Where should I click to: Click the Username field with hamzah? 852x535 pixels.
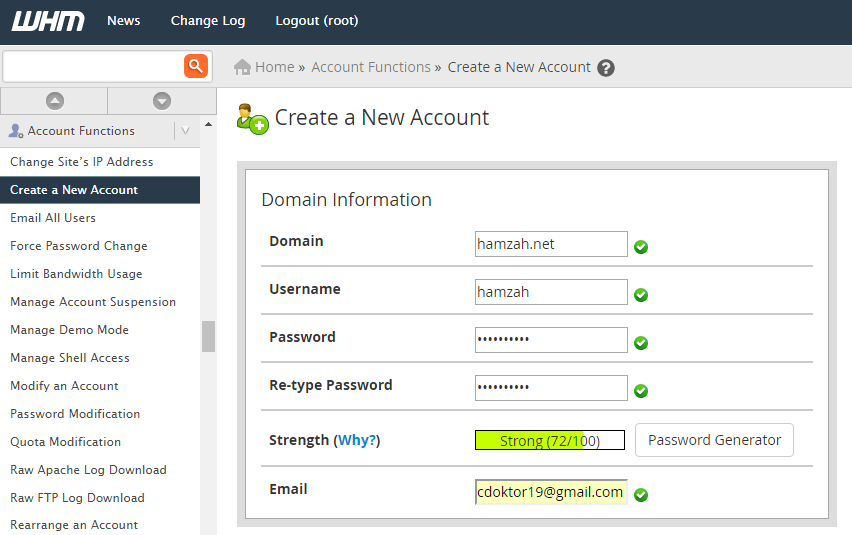click(551, 292)
